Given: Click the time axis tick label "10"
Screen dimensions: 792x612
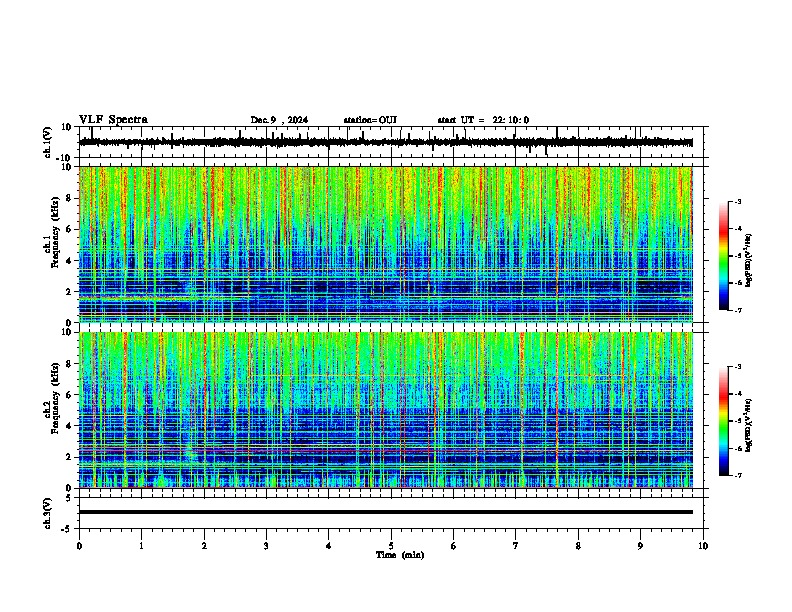Looking at the screenshot, I should [x=703, y=546].
